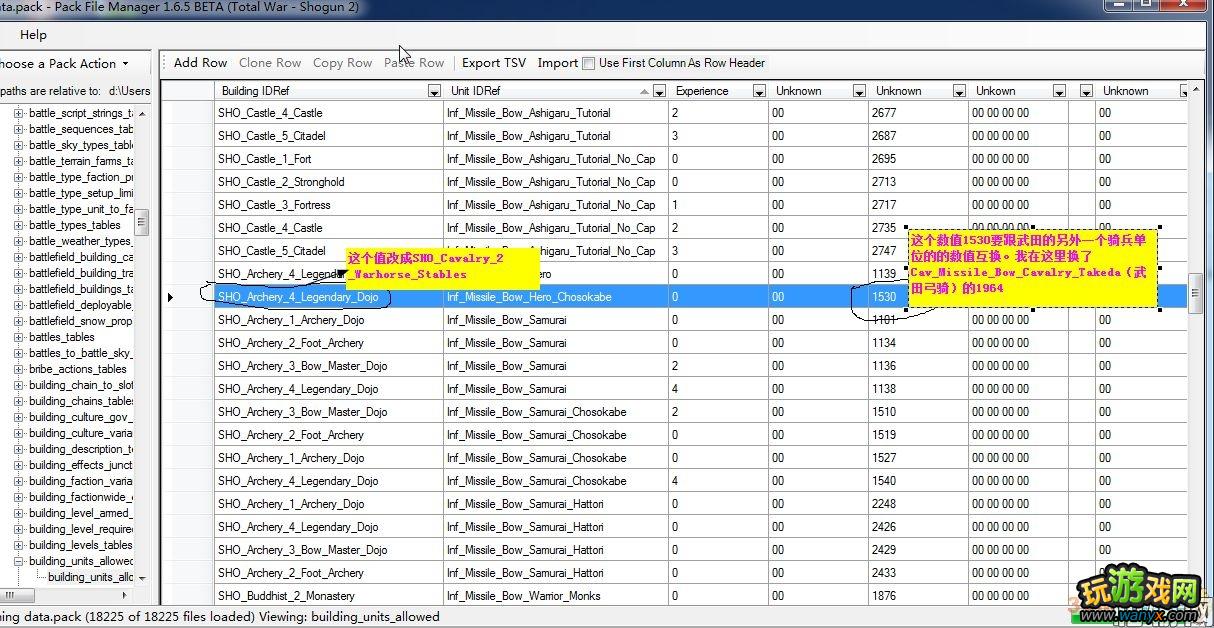
Task: Click the current row pointer in row header
Action: [x=170, y=297]
